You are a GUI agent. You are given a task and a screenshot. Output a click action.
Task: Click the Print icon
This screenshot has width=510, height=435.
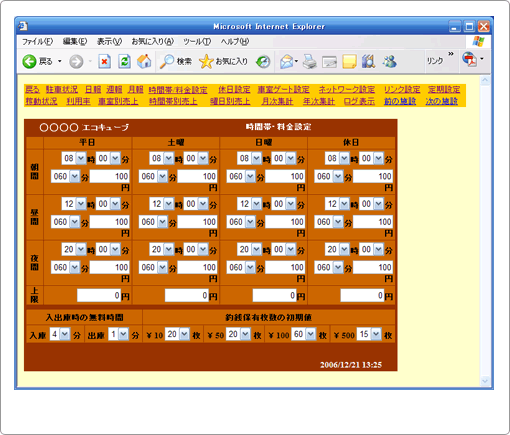click(x=310, y=62)
